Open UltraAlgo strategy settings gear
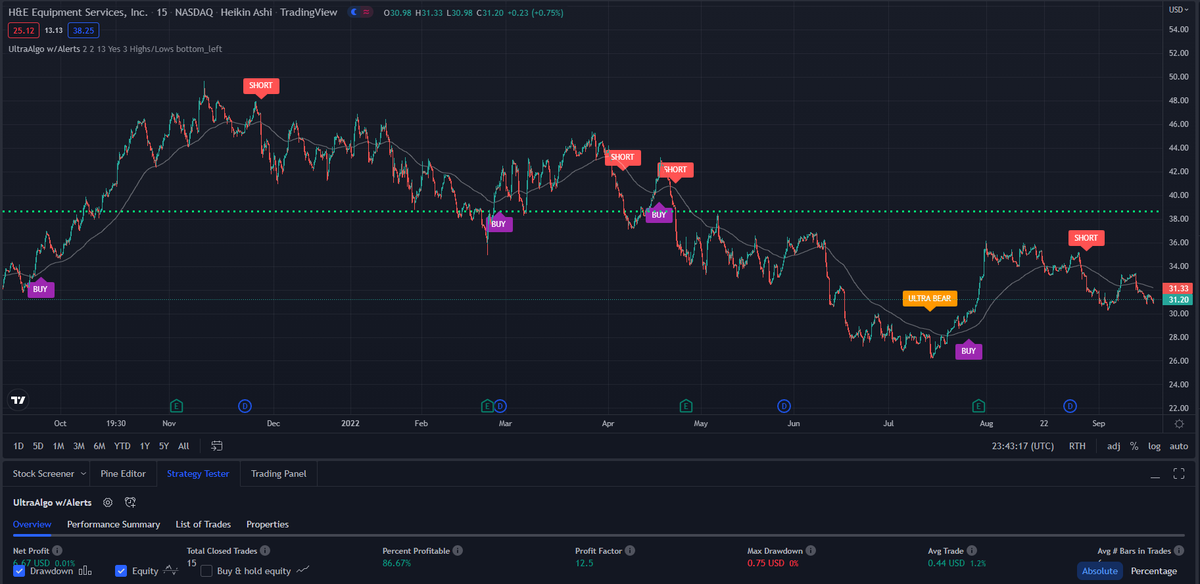This screenshot has height=584, width=1200. click(107, 502)
